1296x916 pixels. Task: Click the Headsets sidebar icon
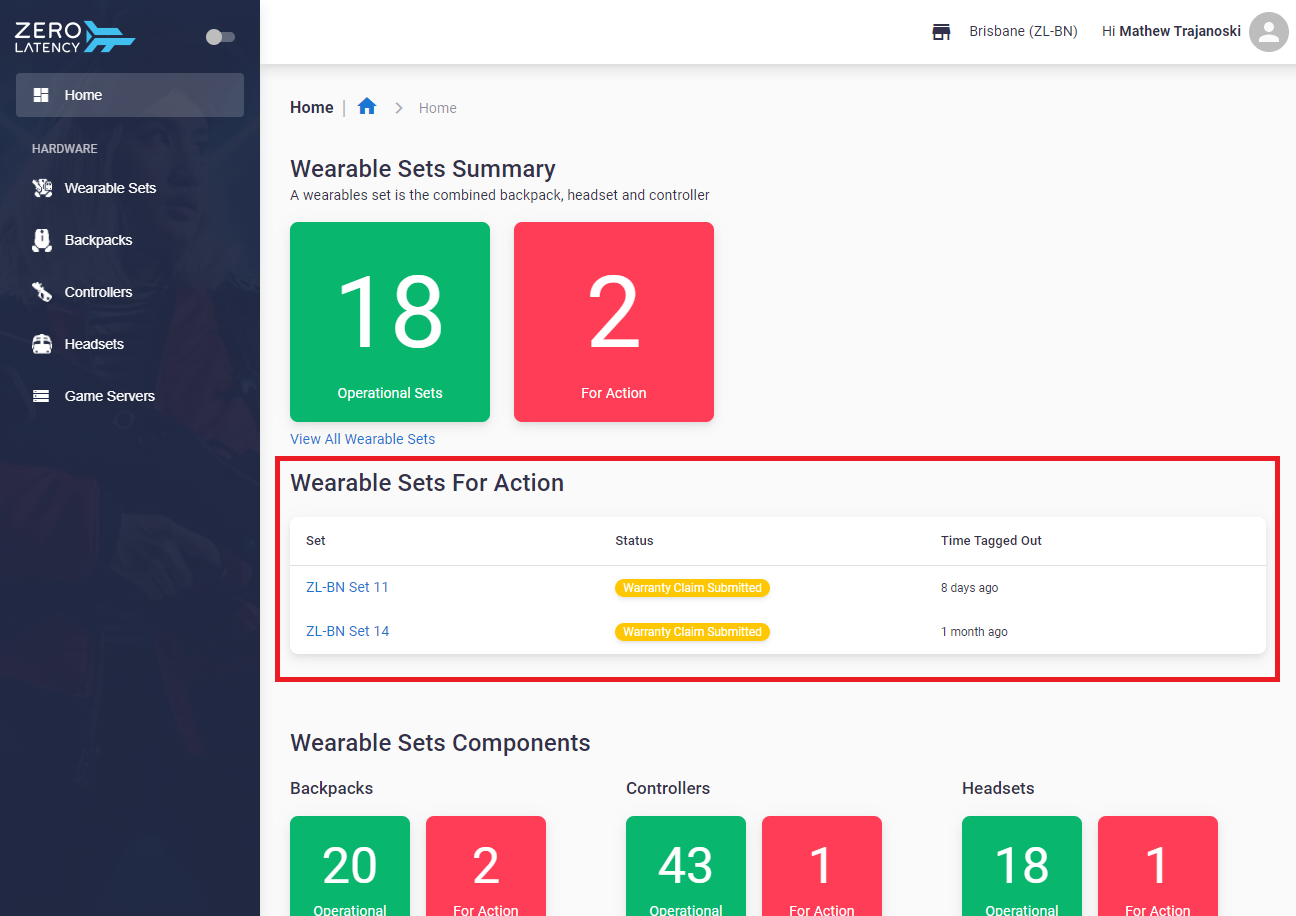click(41, 344)
